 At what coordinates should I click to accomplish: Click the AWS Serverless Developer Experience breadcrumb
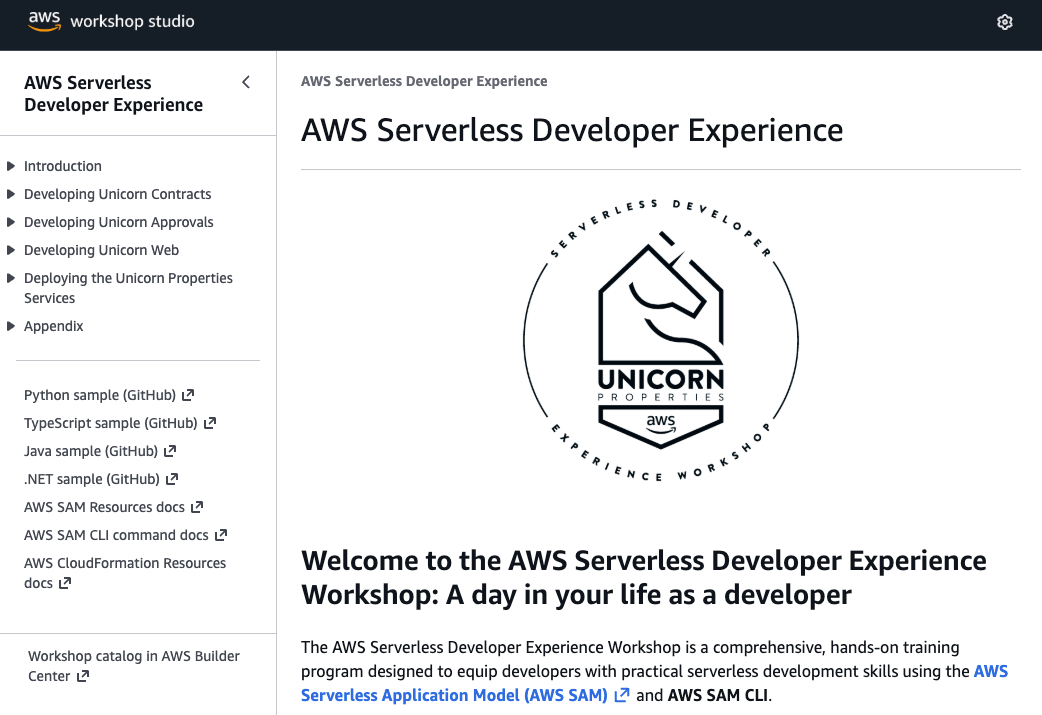tap(424, 81)
